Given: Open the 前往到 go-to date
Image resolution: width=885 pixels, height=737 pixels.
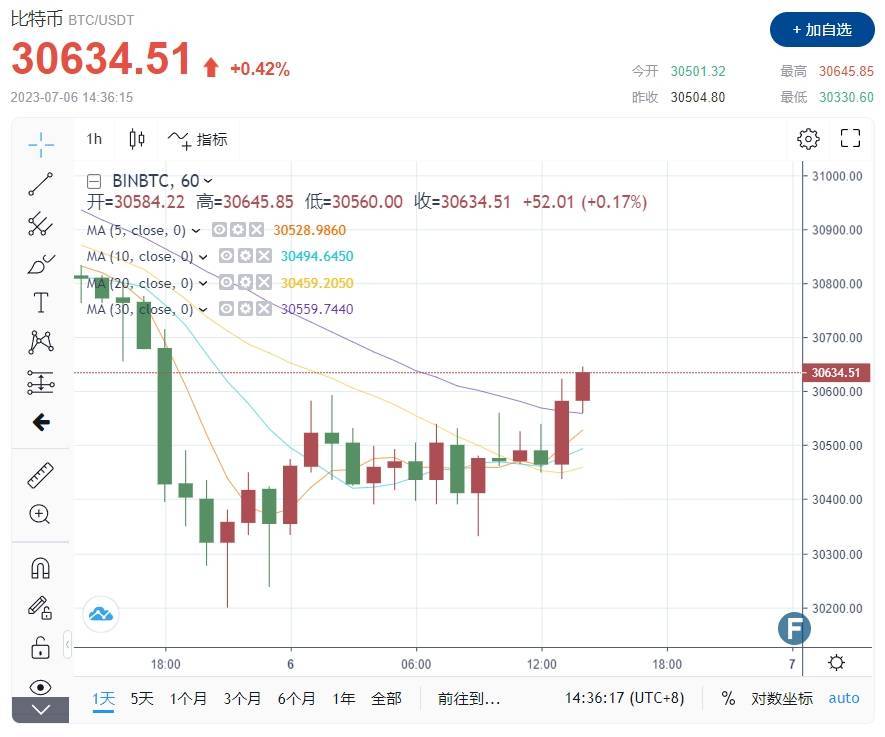Looking at the screenshot, I should click(468, 698).
